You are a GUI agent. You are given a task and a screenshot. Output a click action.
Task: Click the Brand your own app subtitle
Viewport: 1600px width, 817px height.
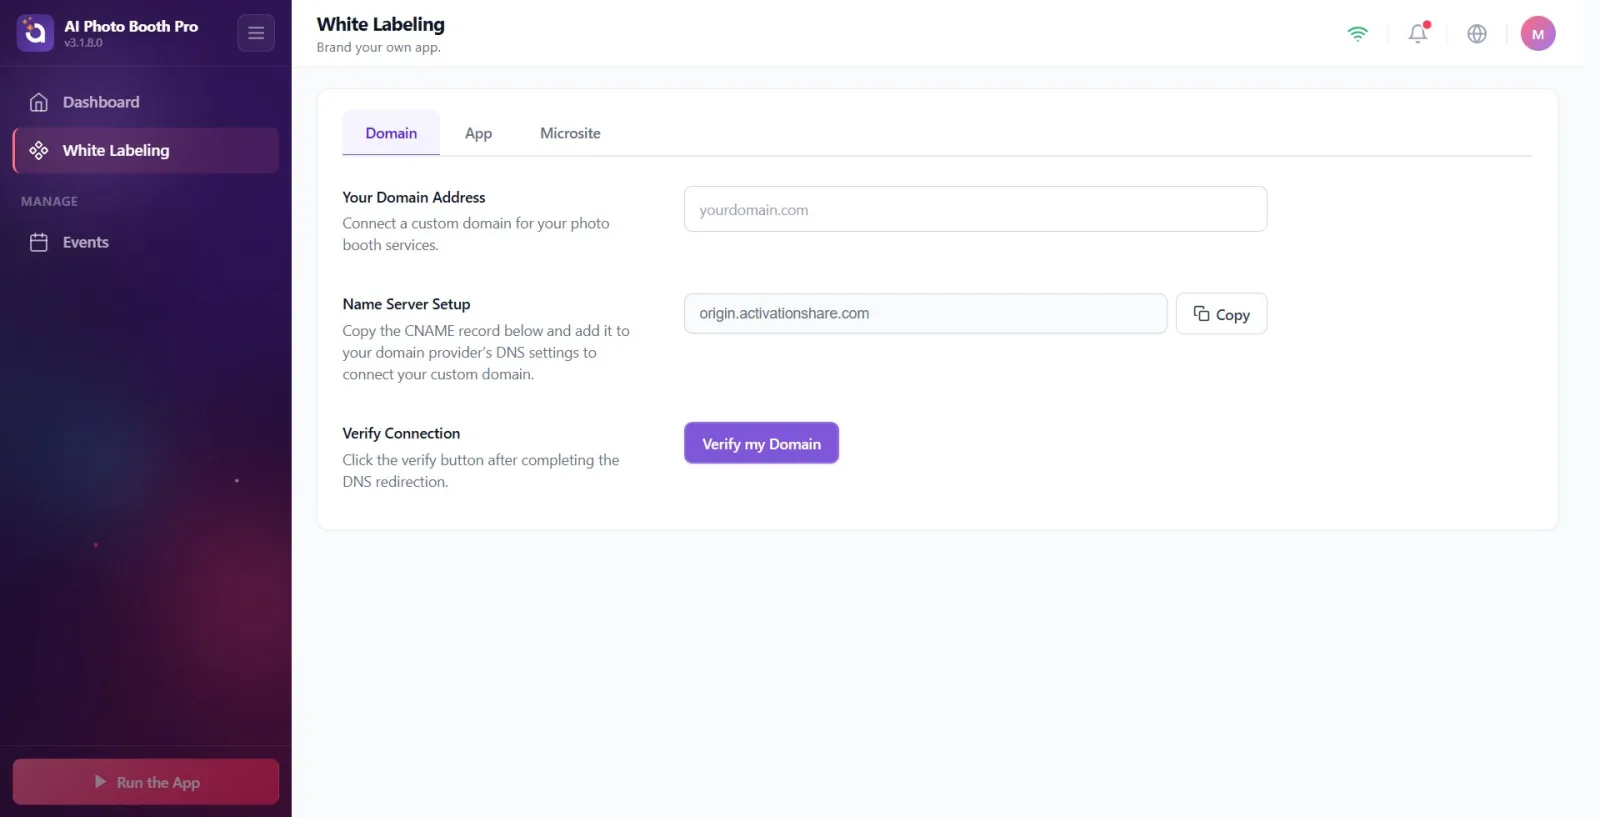(x=378, y=47)
